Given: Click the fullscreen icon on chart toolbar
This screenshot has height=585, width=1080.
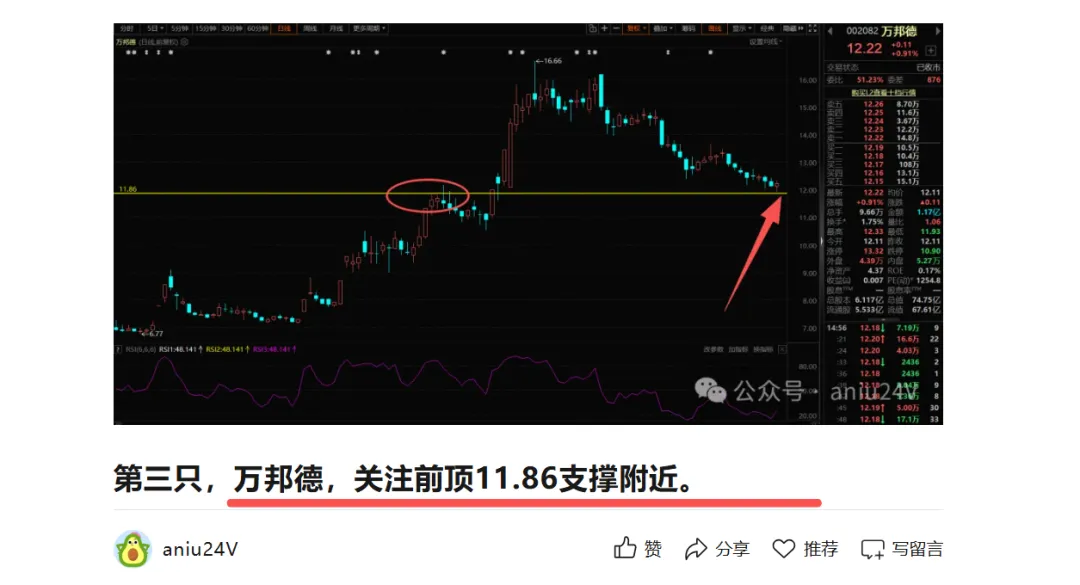Looking at the screenshot, I should 812,28.
